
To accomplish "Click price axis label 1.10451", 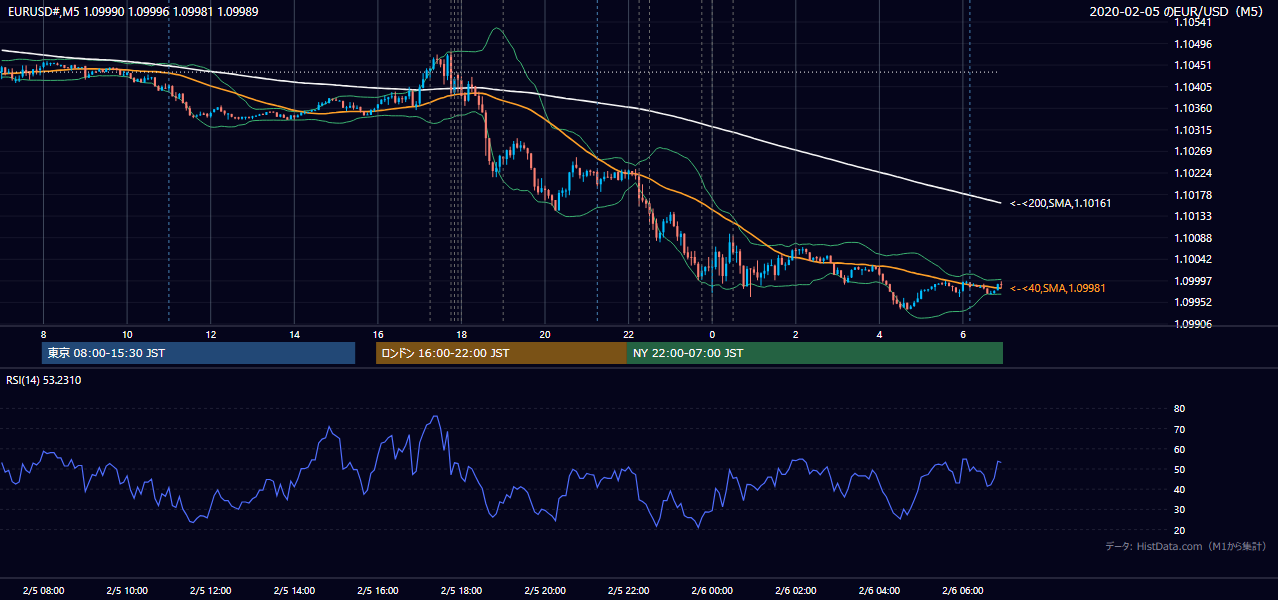I will click(1192, 65).
